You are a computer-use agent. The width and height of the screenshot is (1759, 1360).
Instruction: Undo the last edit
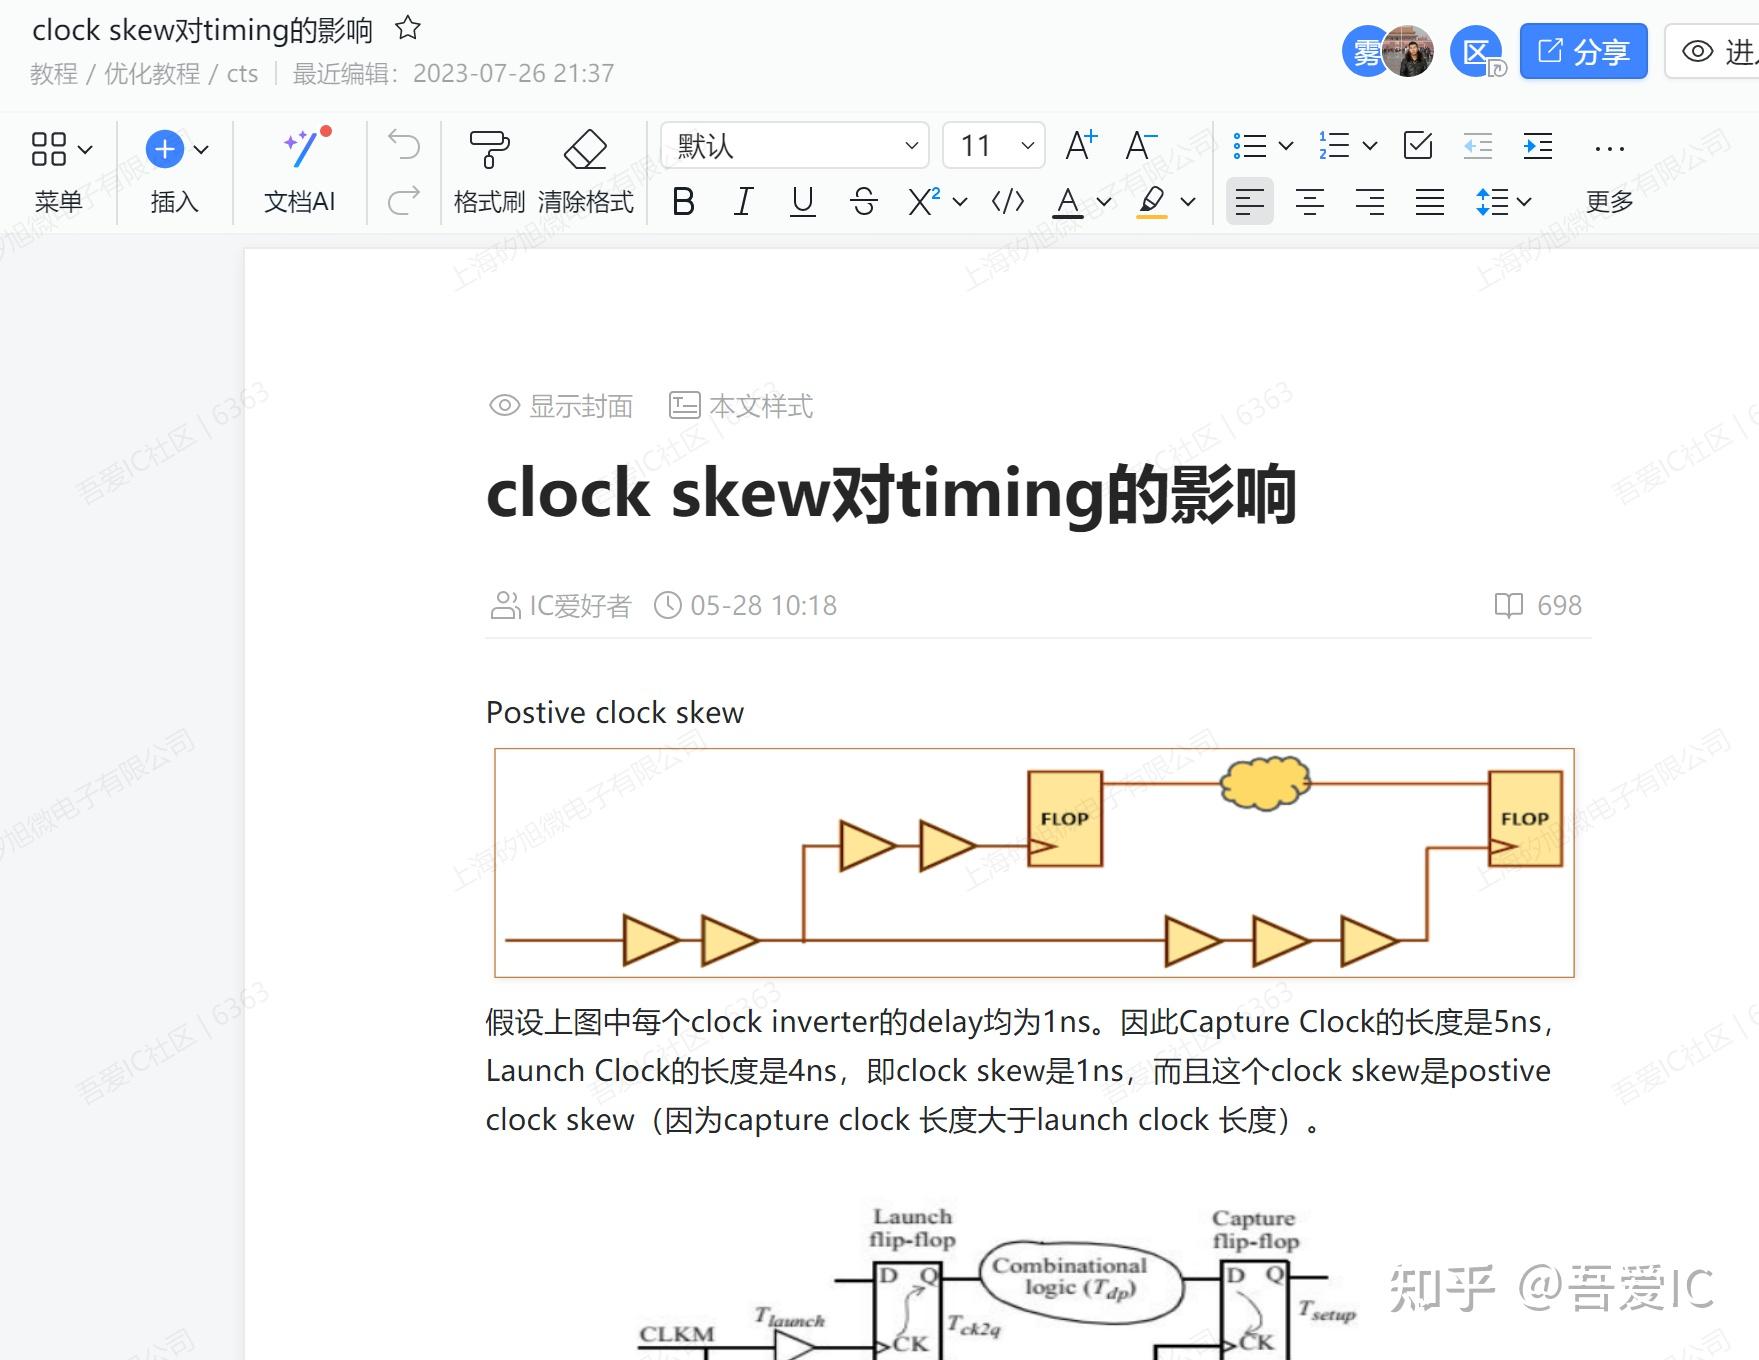(401, 146)
